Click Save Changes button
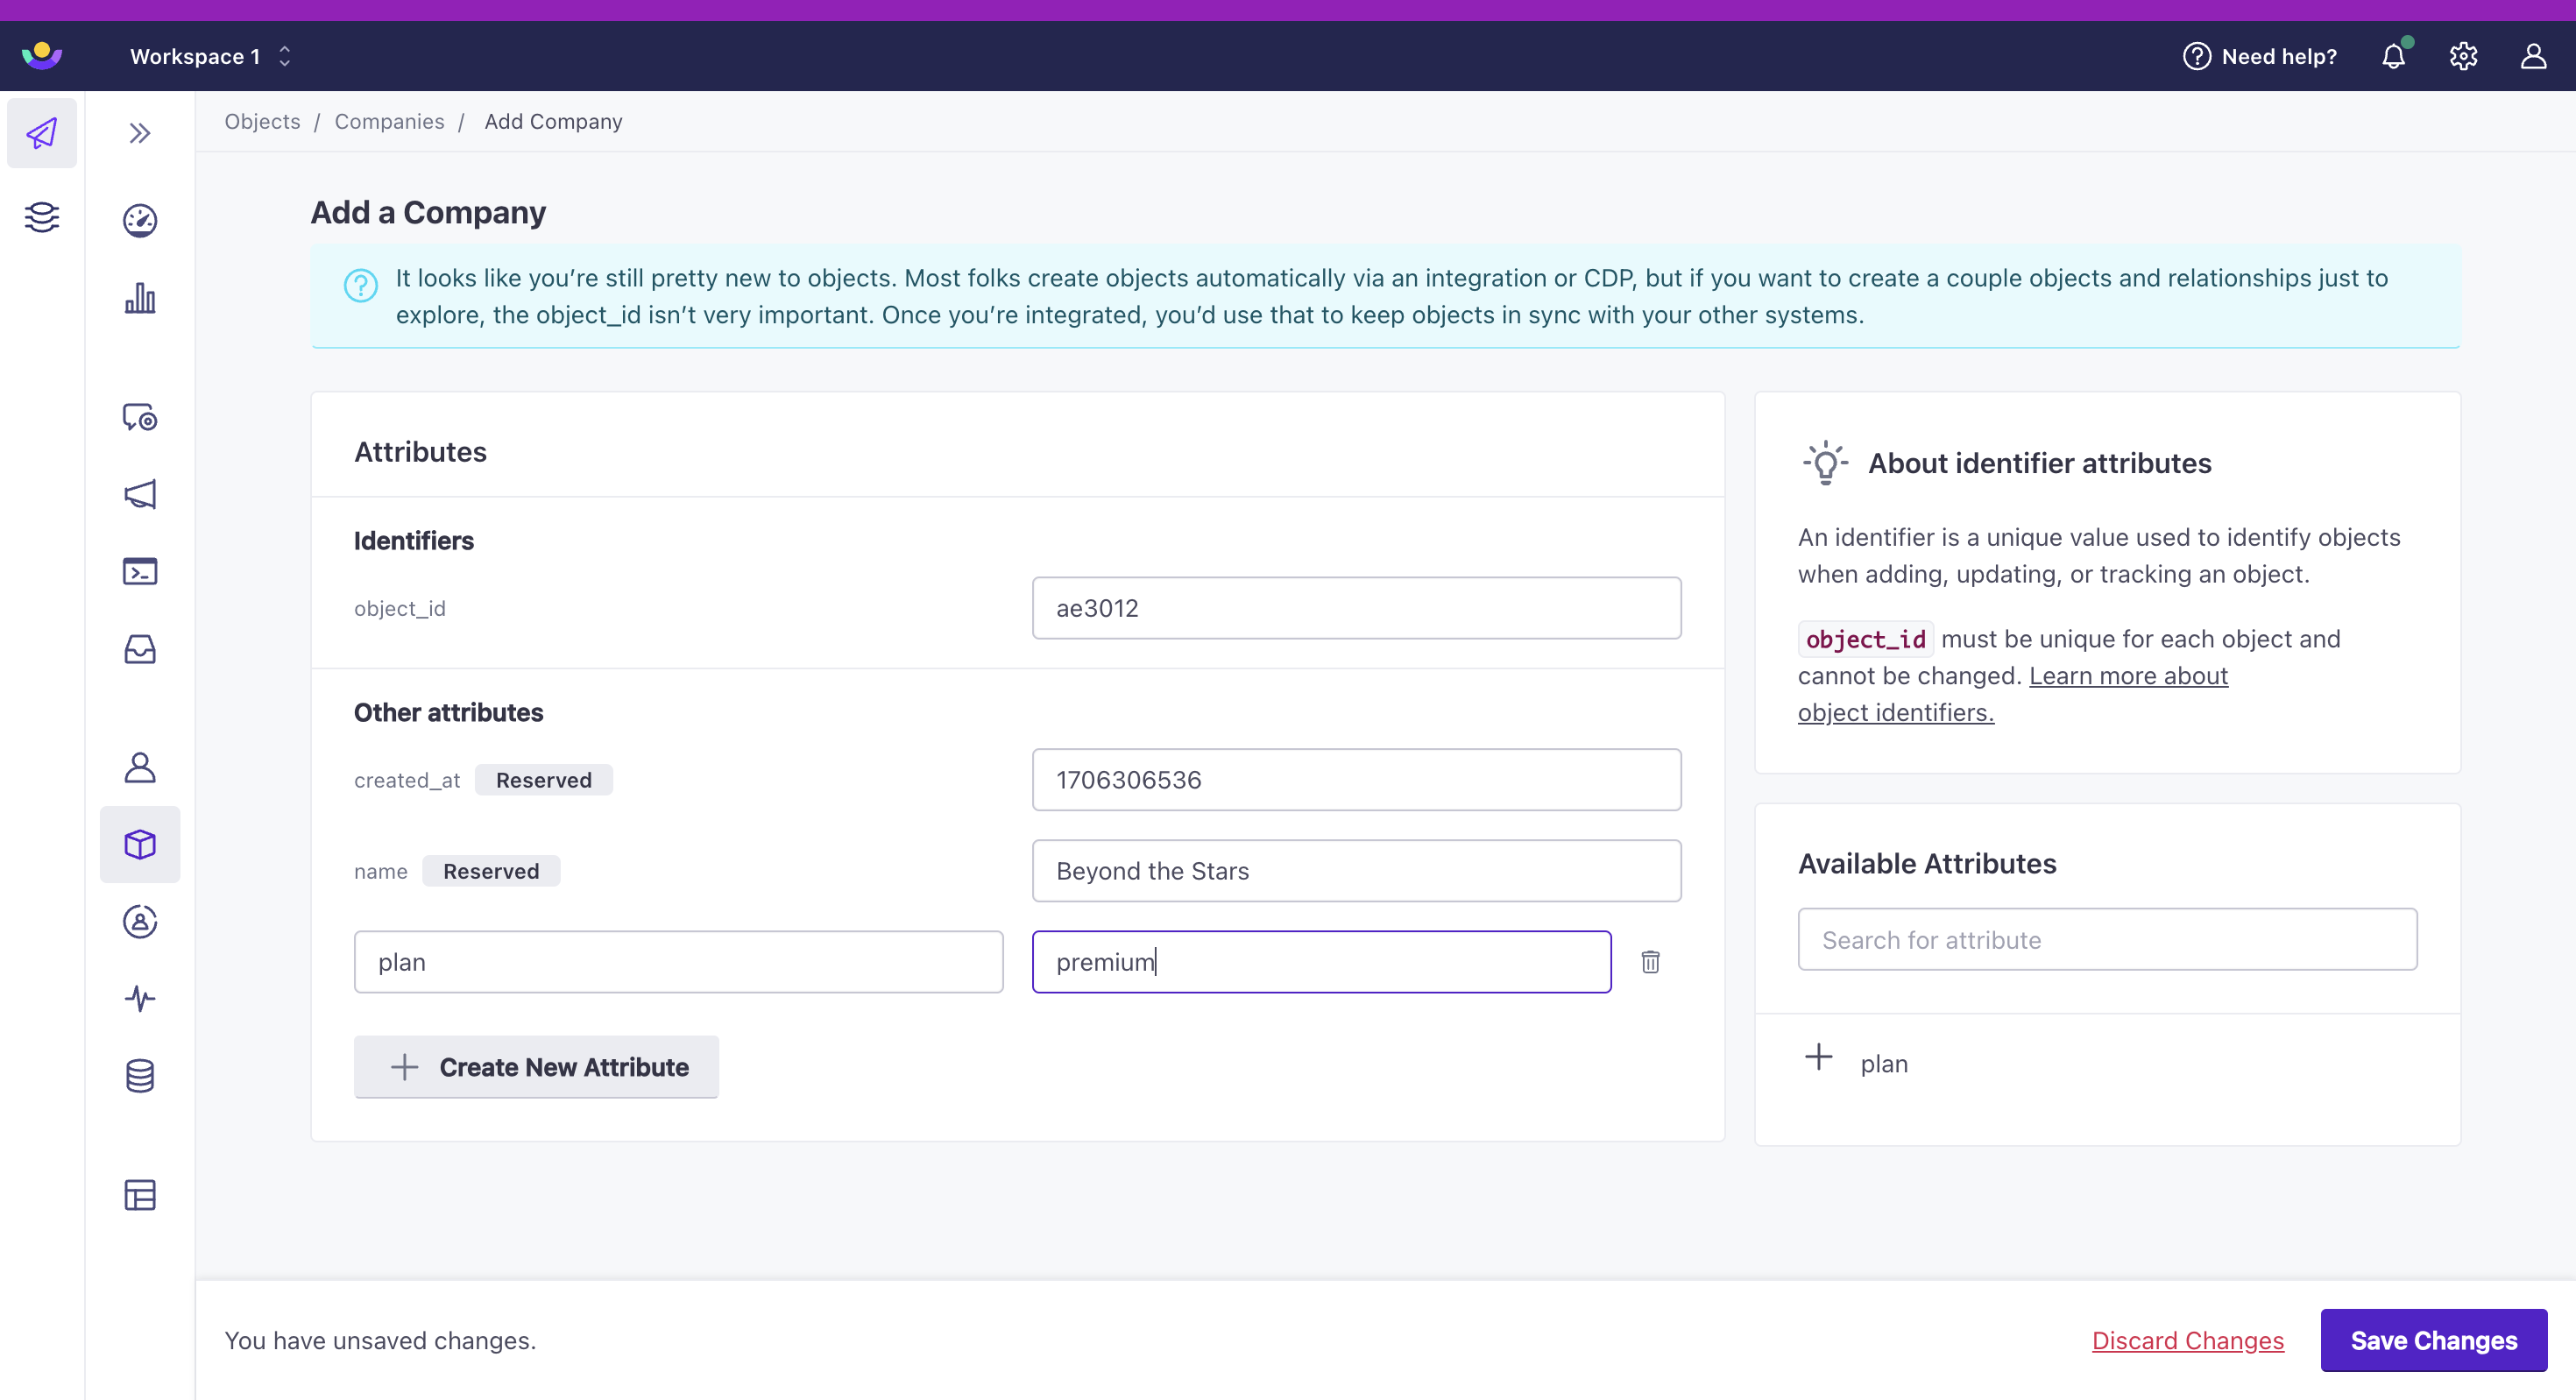This screenshot has height=1400, width=2576. [x=2433, y=1340]
